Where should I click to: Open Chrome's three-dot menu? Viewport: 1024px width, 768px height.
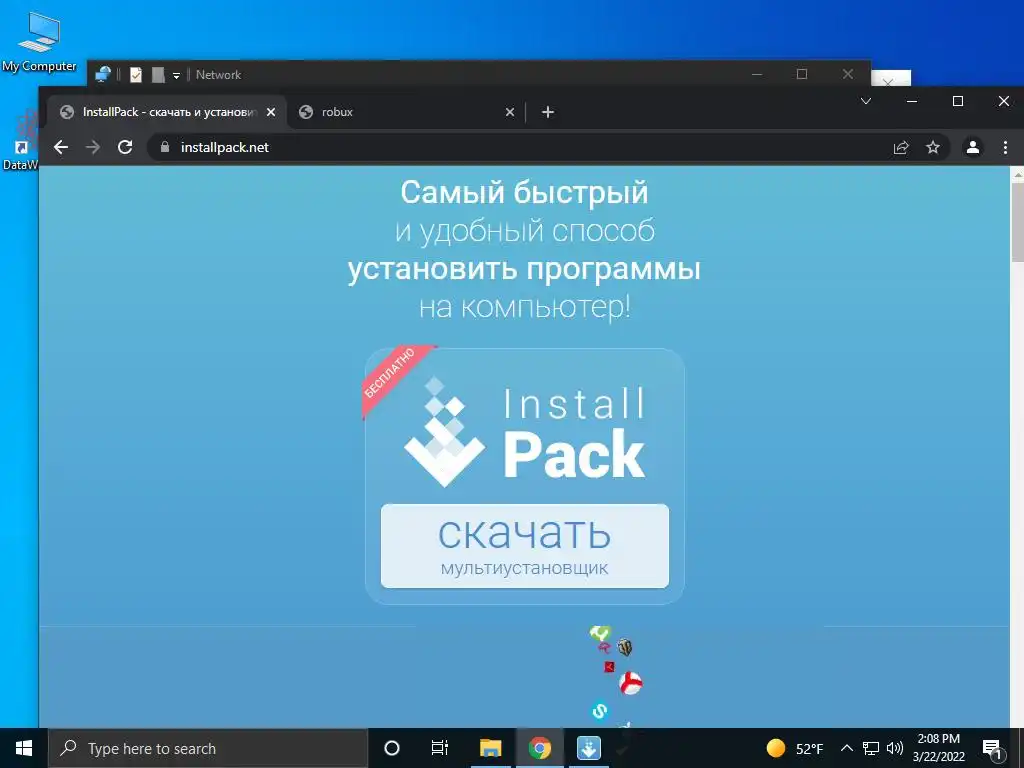coord(1005,148)
